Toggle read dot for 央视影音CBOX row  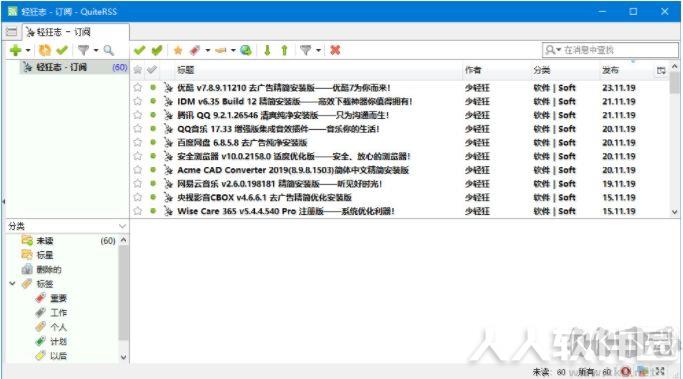coord(153,197)
